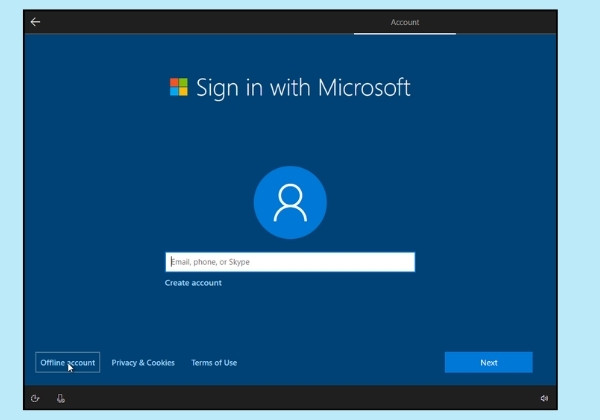Click the Microsoft four-color logo
The image size is (600, 420).
pyautogui.click(x=179, y=87)
